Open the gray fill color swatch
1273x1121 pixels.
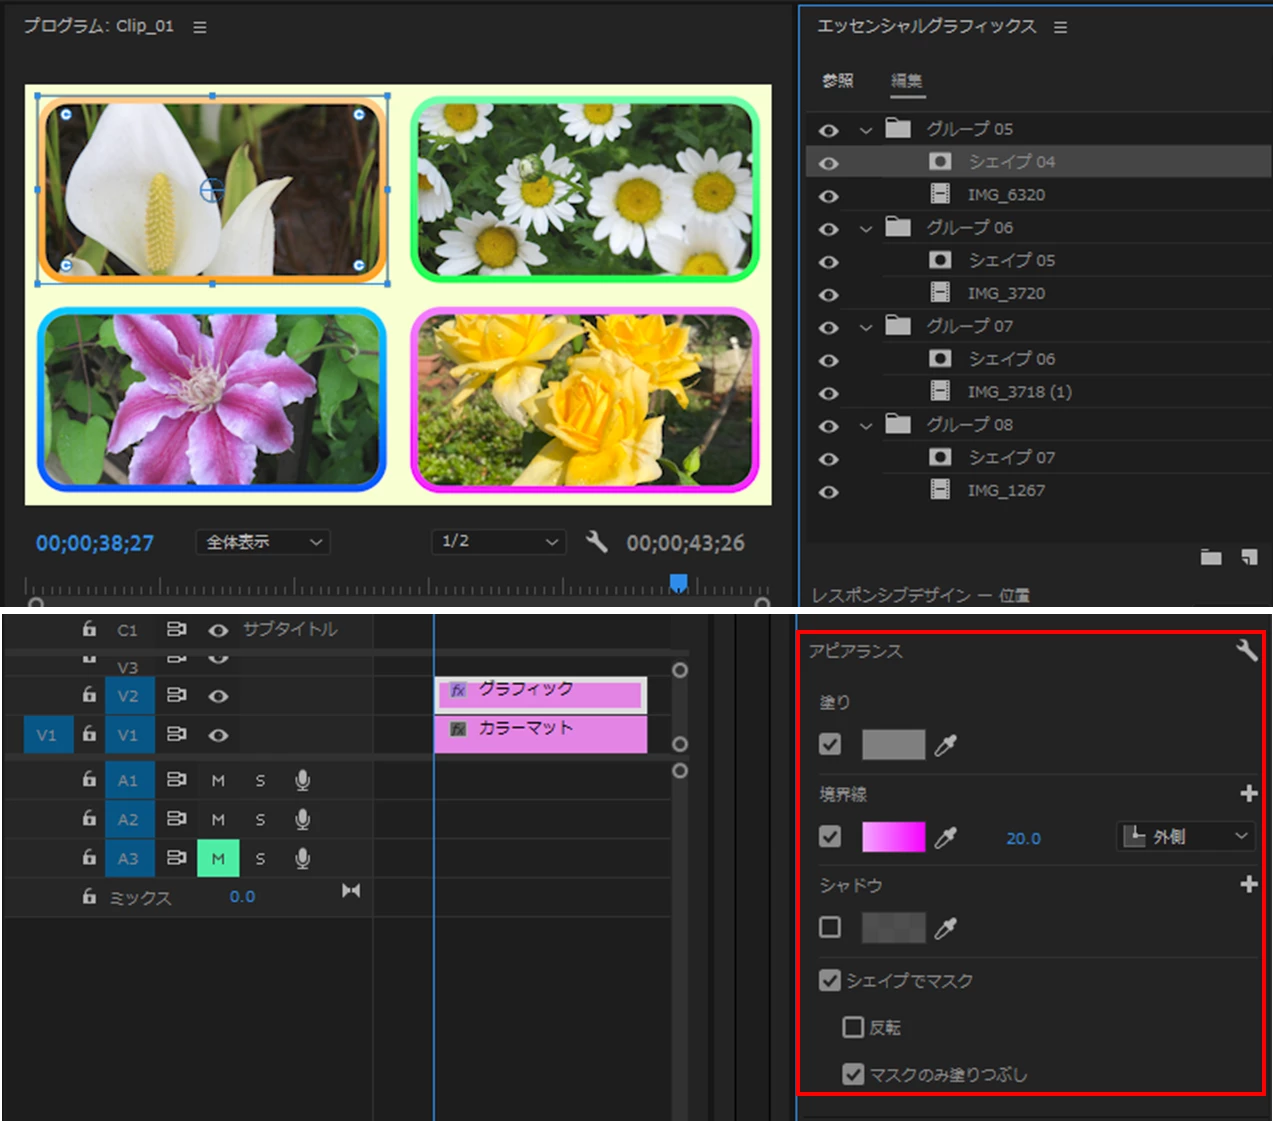point(894,744)
